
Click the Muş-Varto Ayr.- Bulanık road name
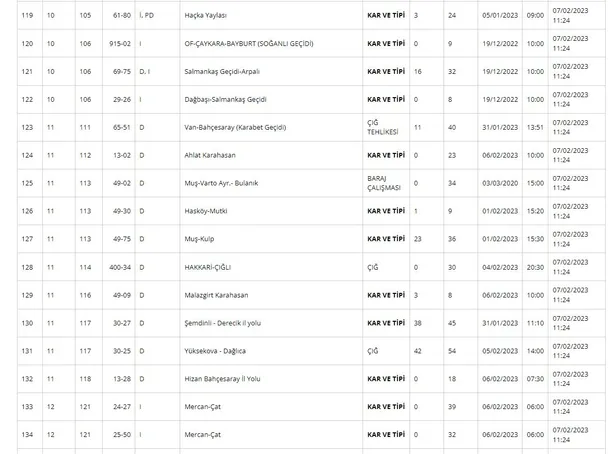(x=230, y=183)
